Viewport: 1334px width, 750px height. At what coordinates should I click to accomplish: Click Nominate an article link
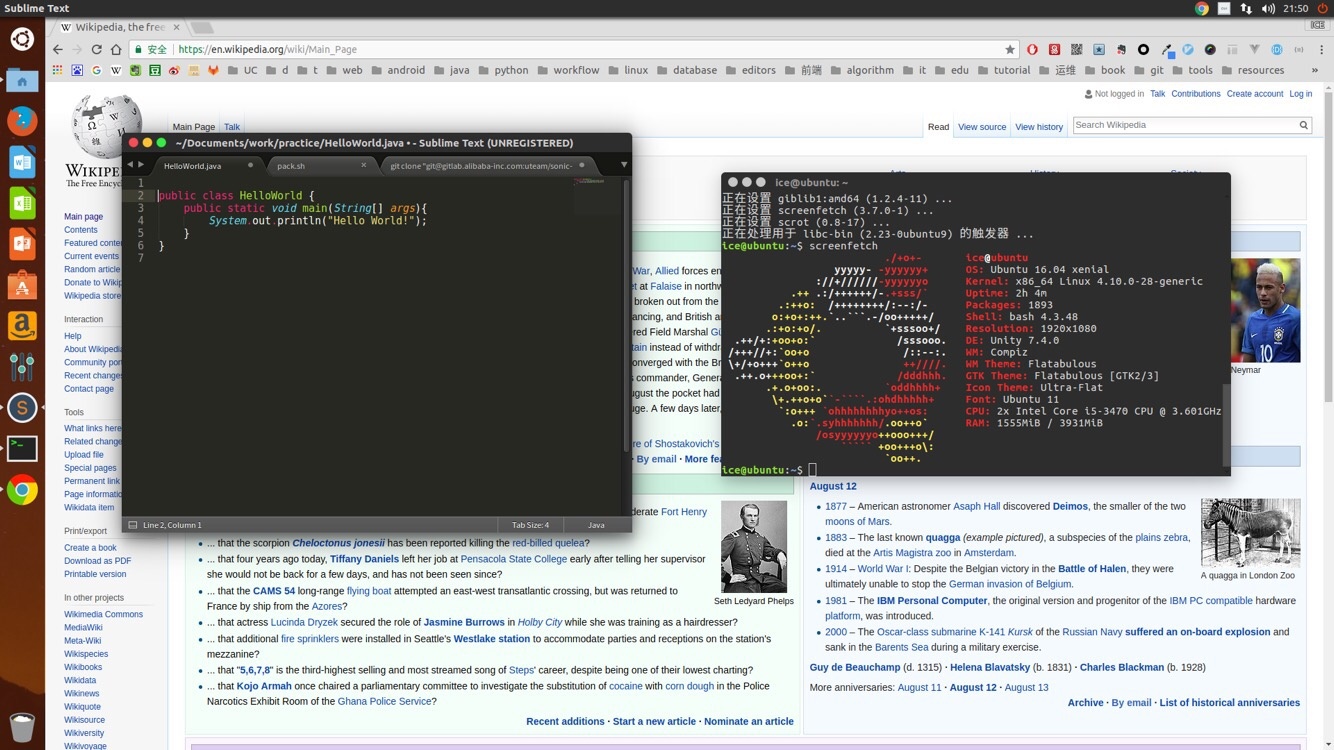[748, 721]
